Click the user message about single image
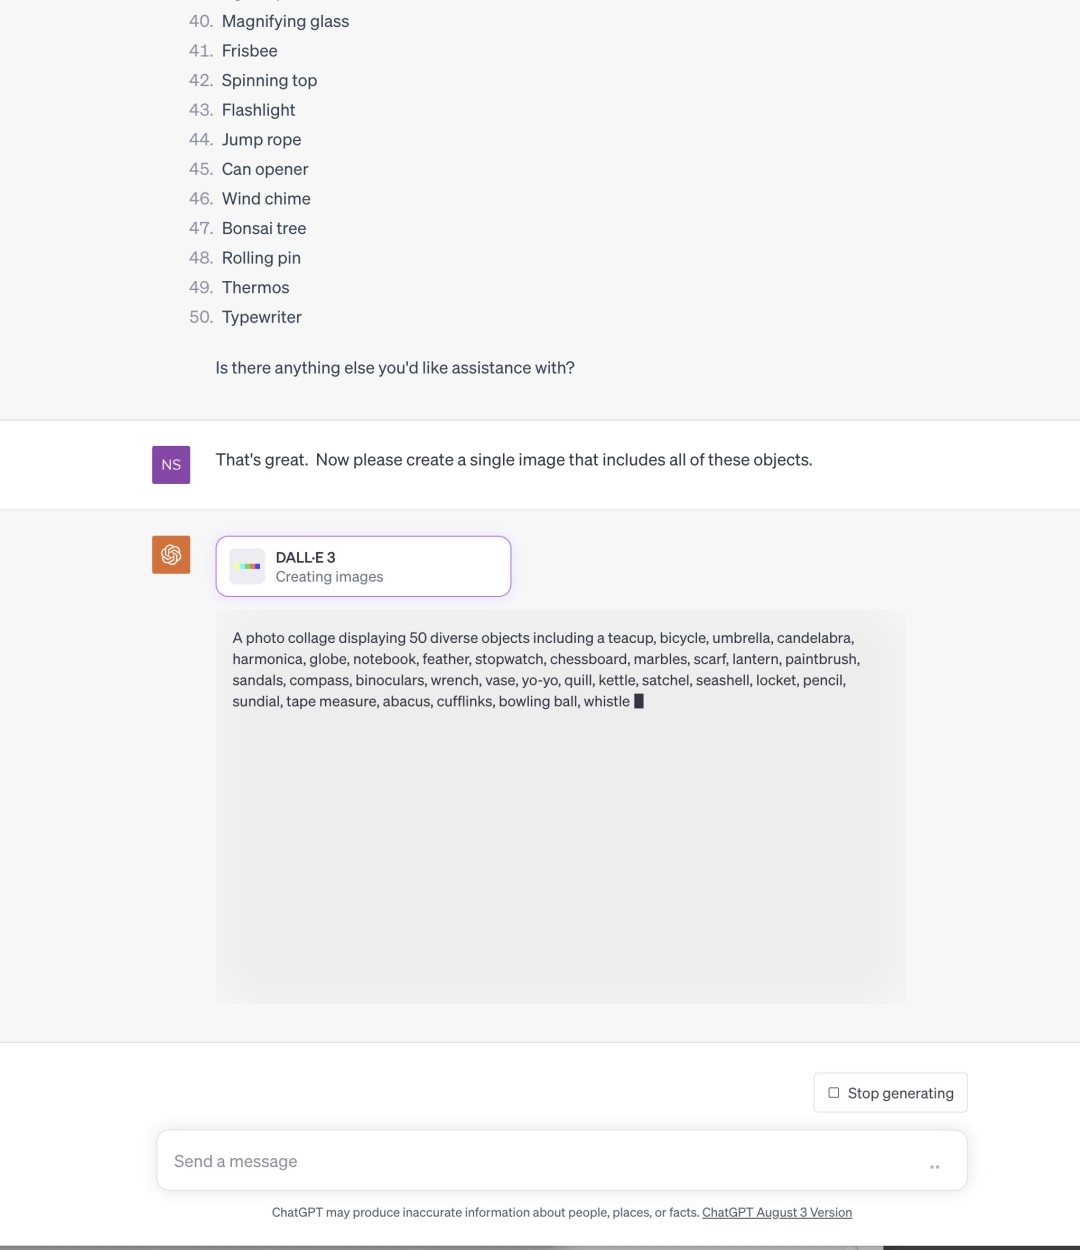The image size is (1080, 1250). [x=514, y=460]
